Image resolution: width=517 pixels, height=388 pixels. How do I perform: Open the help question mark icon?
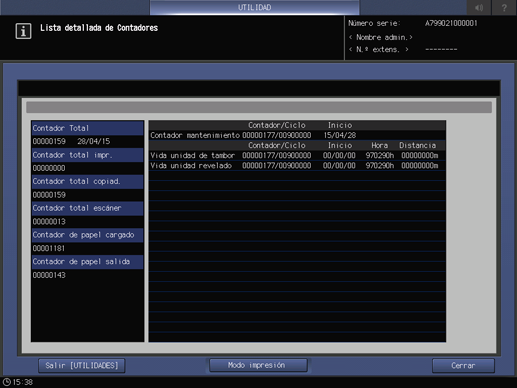click(504, 7)
